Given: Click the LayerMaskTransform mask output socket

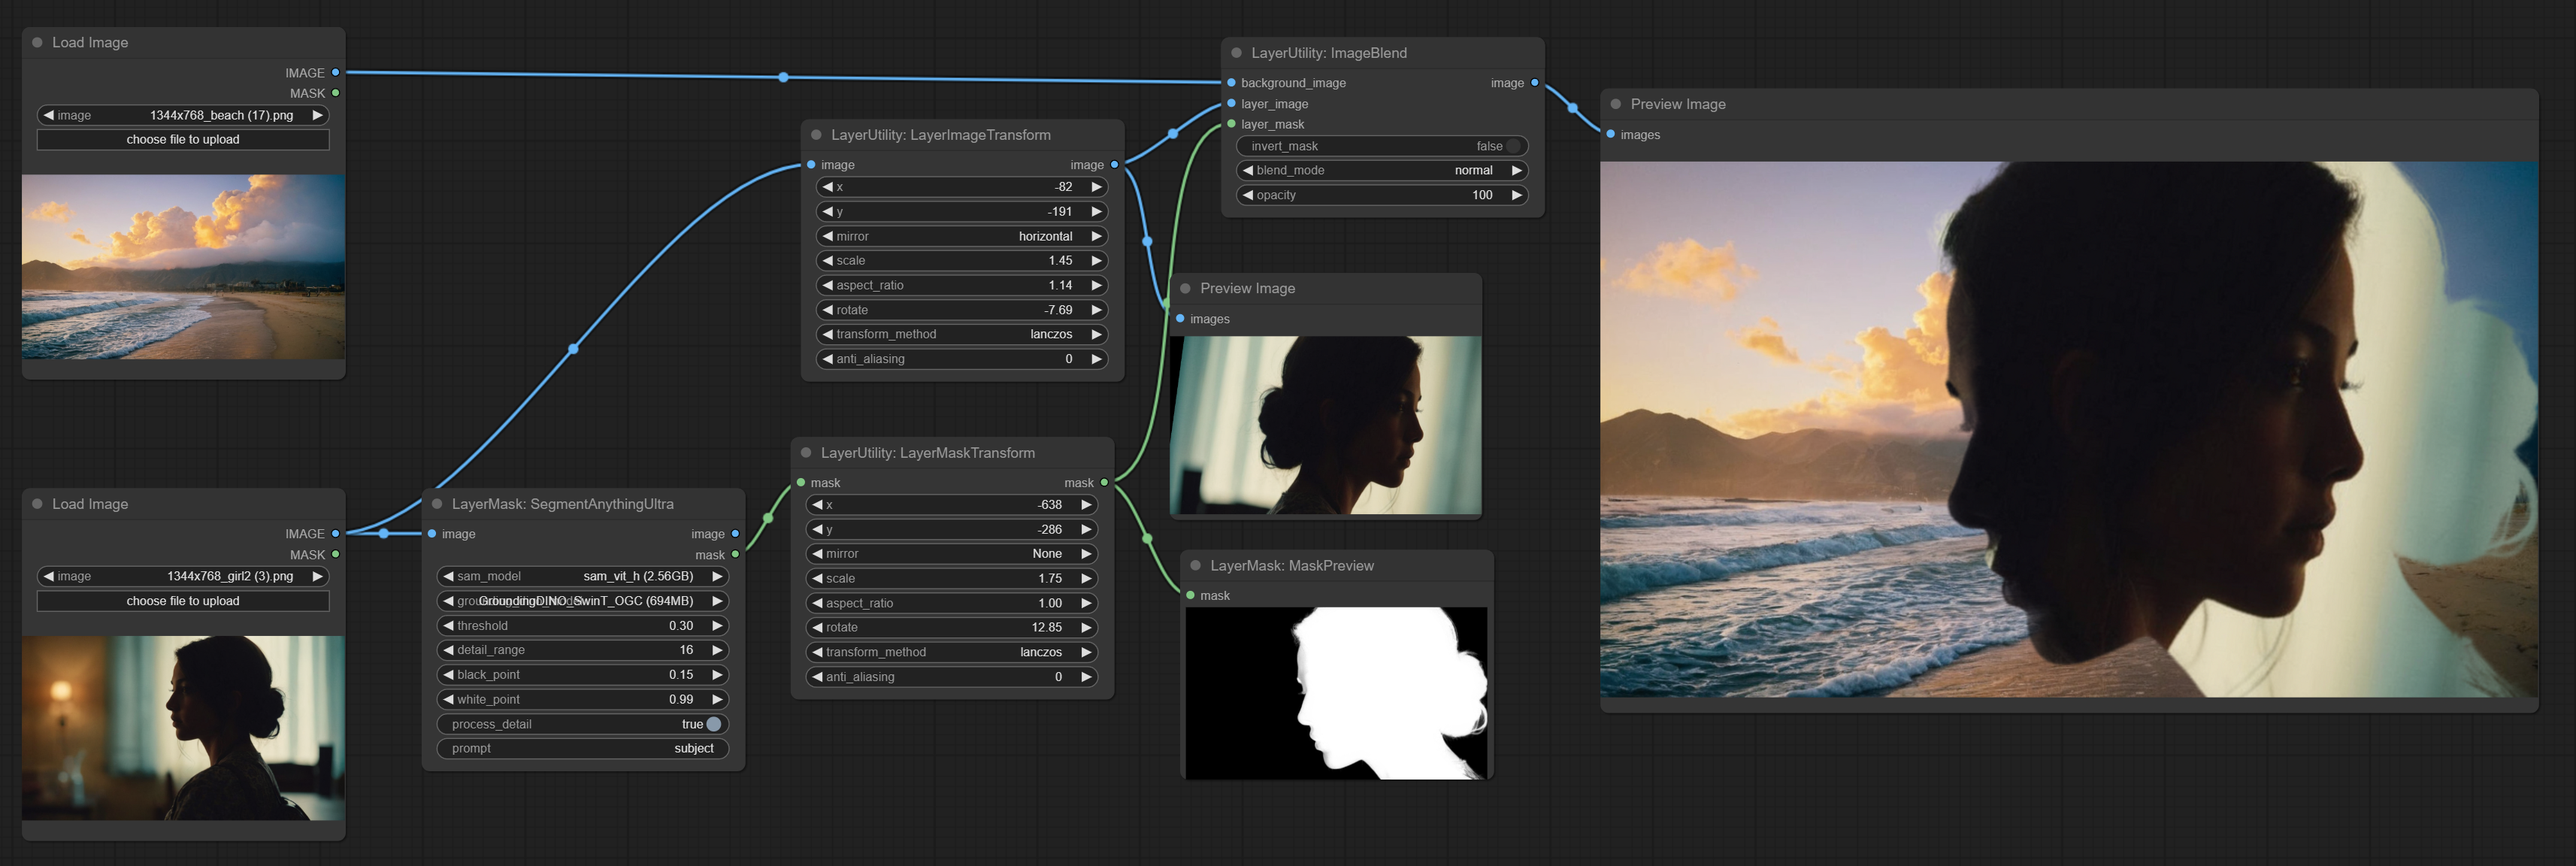Looking at the screenshot, I should (x=1104, y=483).
